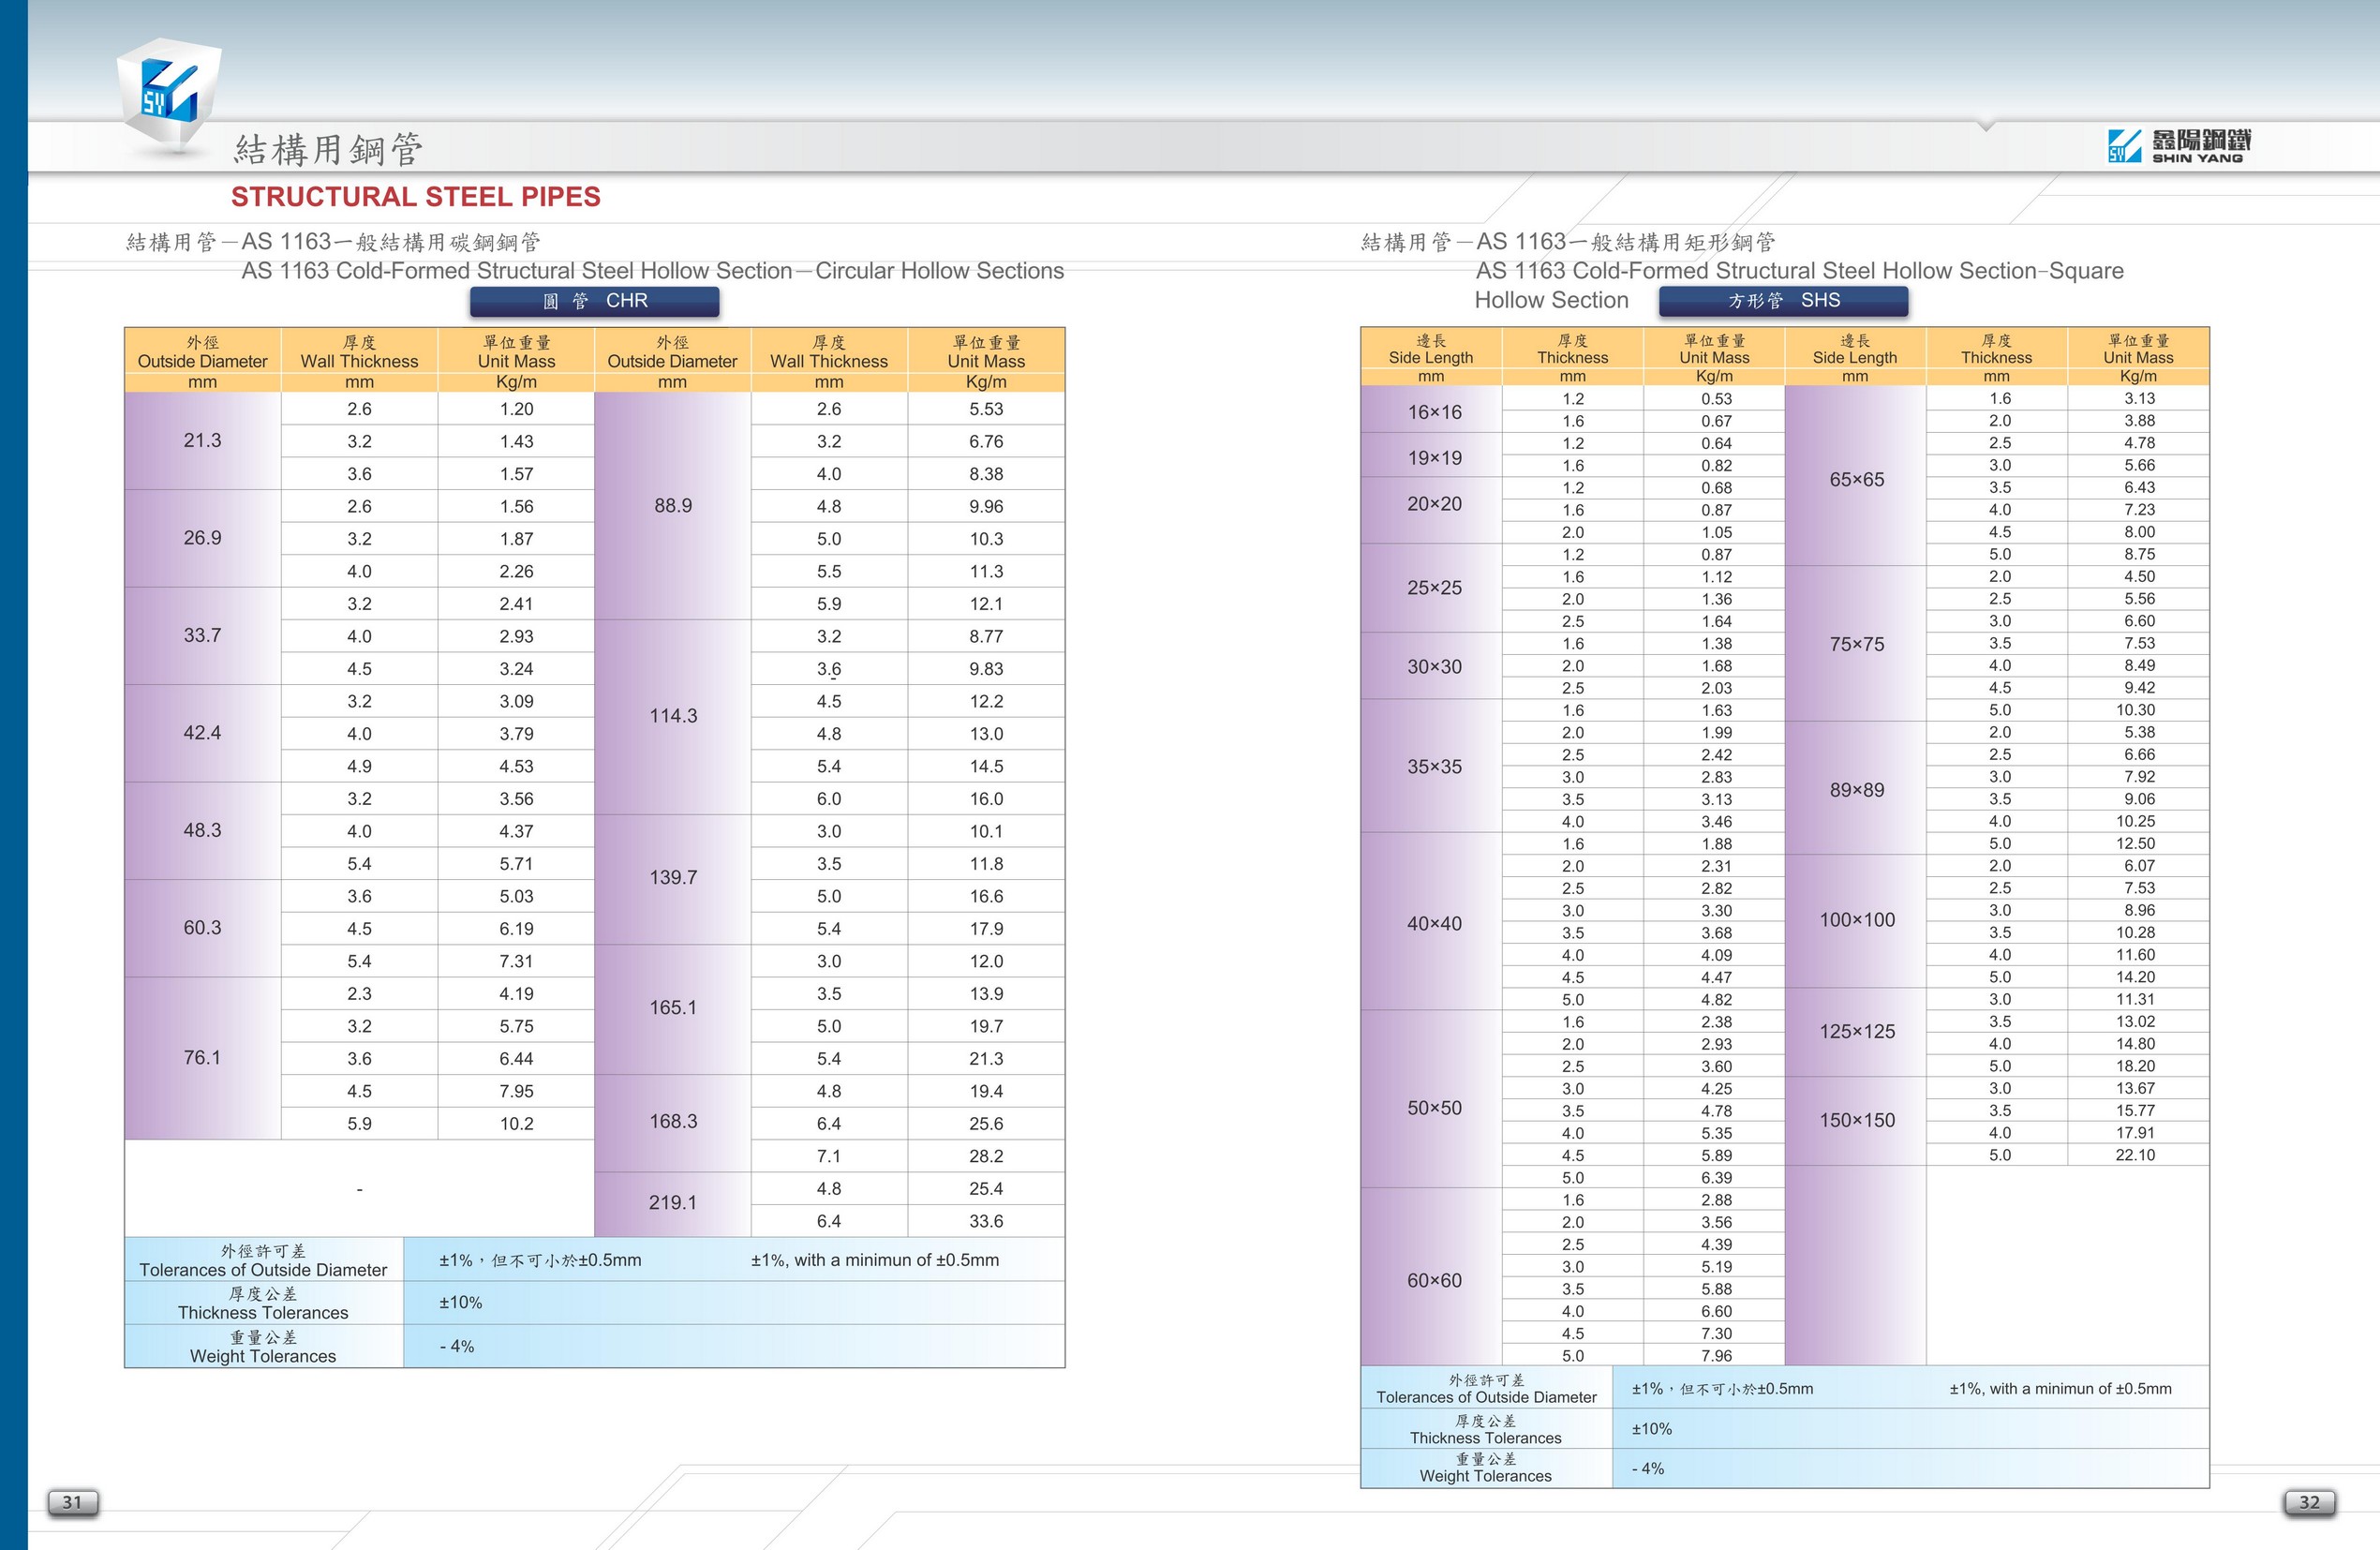Viewport: 2380px width, 1550px height.
Task: Click the 100×100 side length cell
Action: [x=1856, y=920]
